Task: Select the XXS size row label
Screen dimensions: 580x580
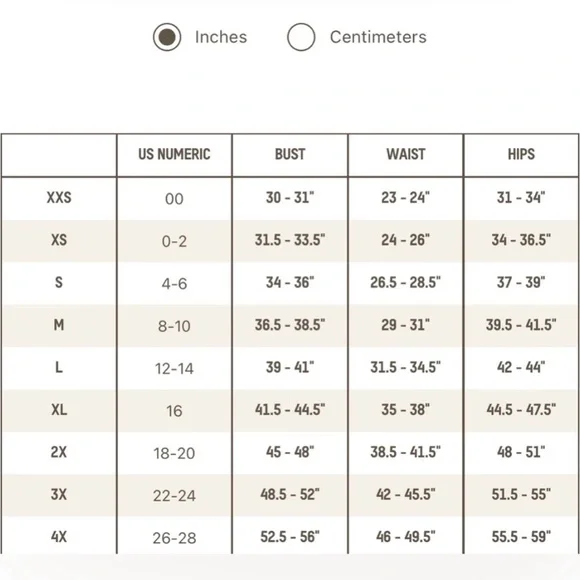Action: pos(59,198)
